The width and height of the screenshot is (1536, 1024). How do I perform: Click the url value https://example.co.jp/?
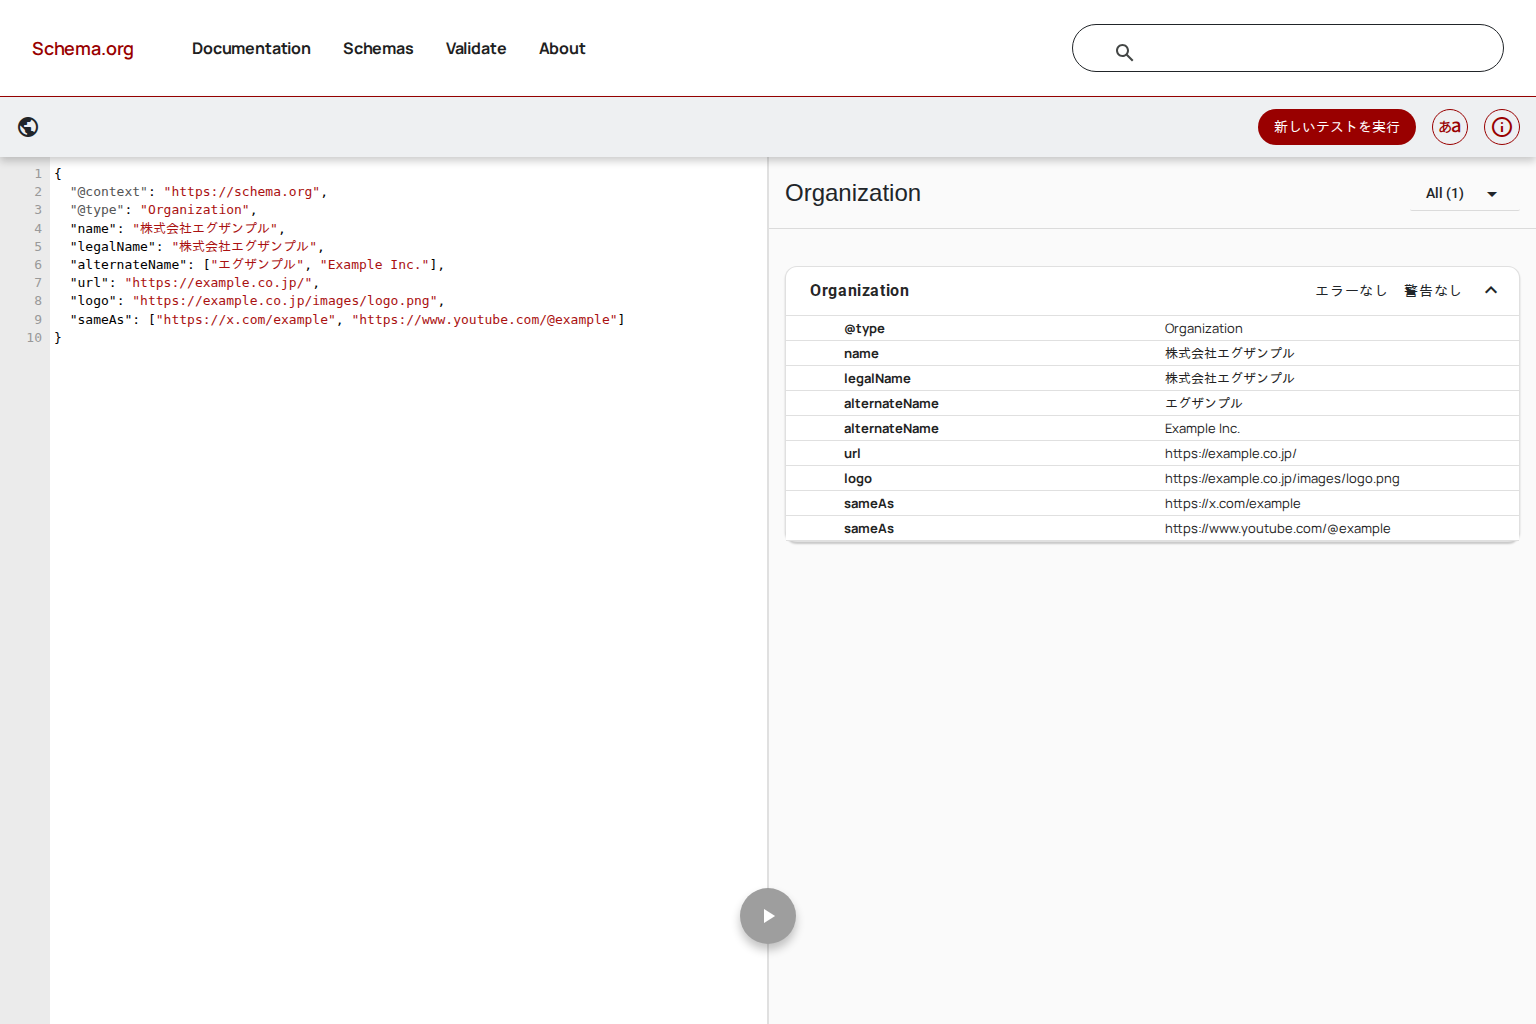coord(1230,453)
